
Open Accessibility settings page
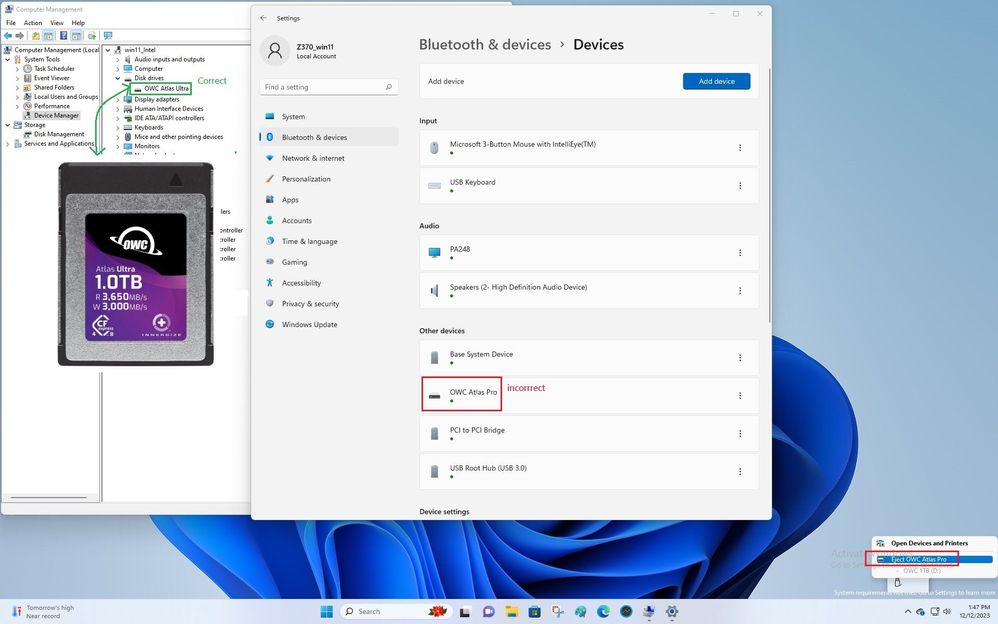coord(328,283)
